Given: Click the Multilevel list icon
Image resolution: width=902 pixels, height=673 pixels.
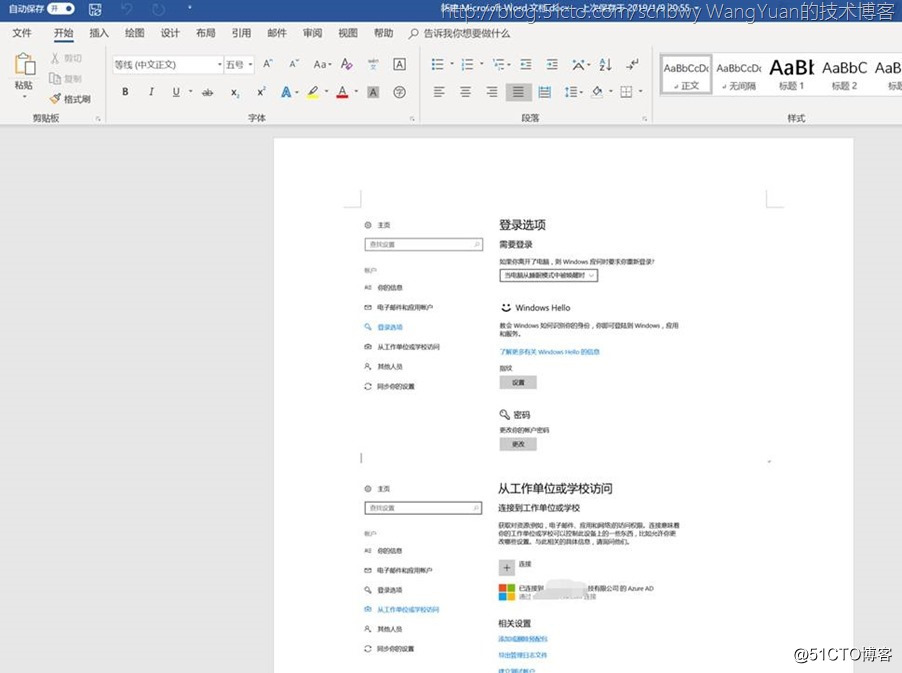Looking at the screenshot, I should (x=498, y=64).
